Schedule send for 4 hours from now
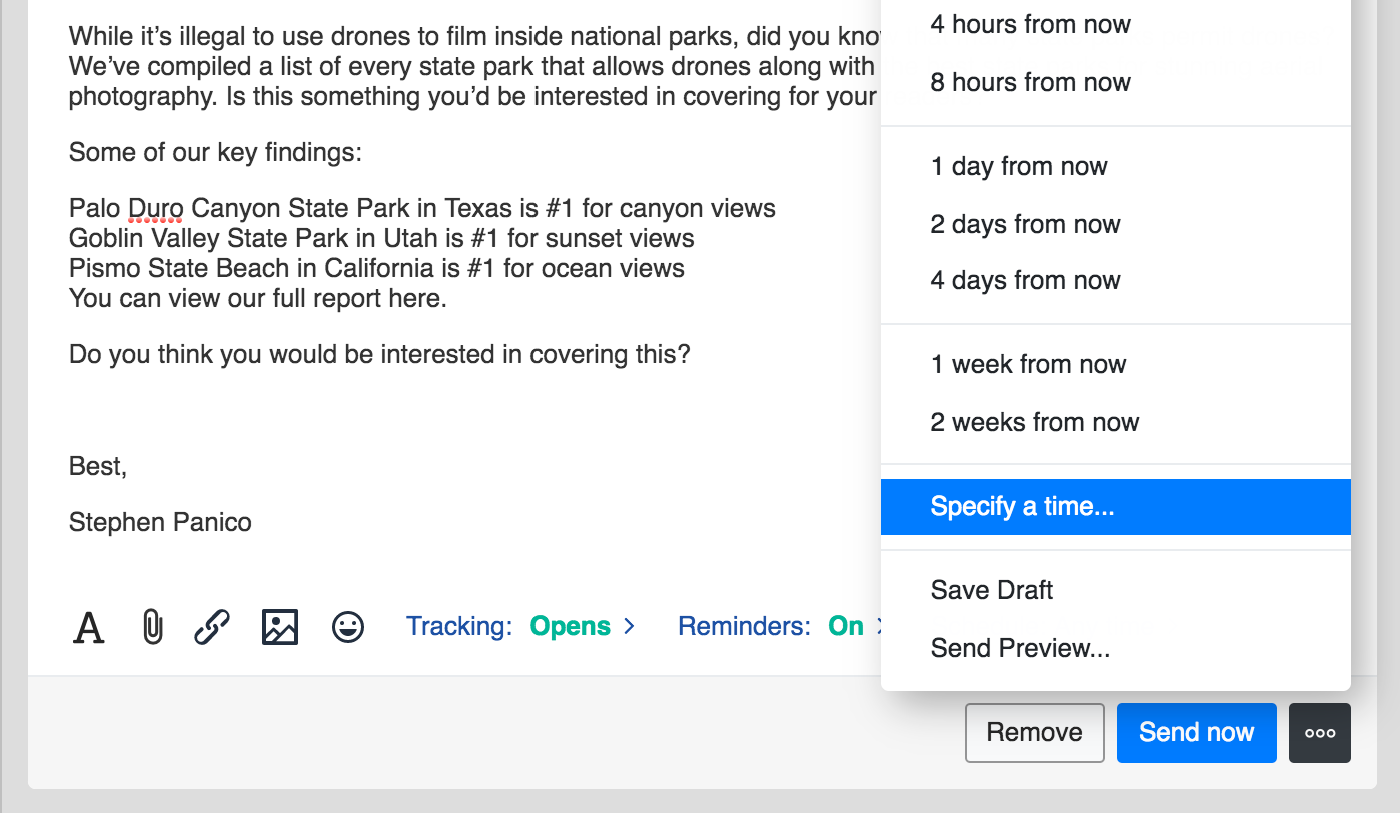Viewport: 1400px width, 813px height. coord(1030,24)
